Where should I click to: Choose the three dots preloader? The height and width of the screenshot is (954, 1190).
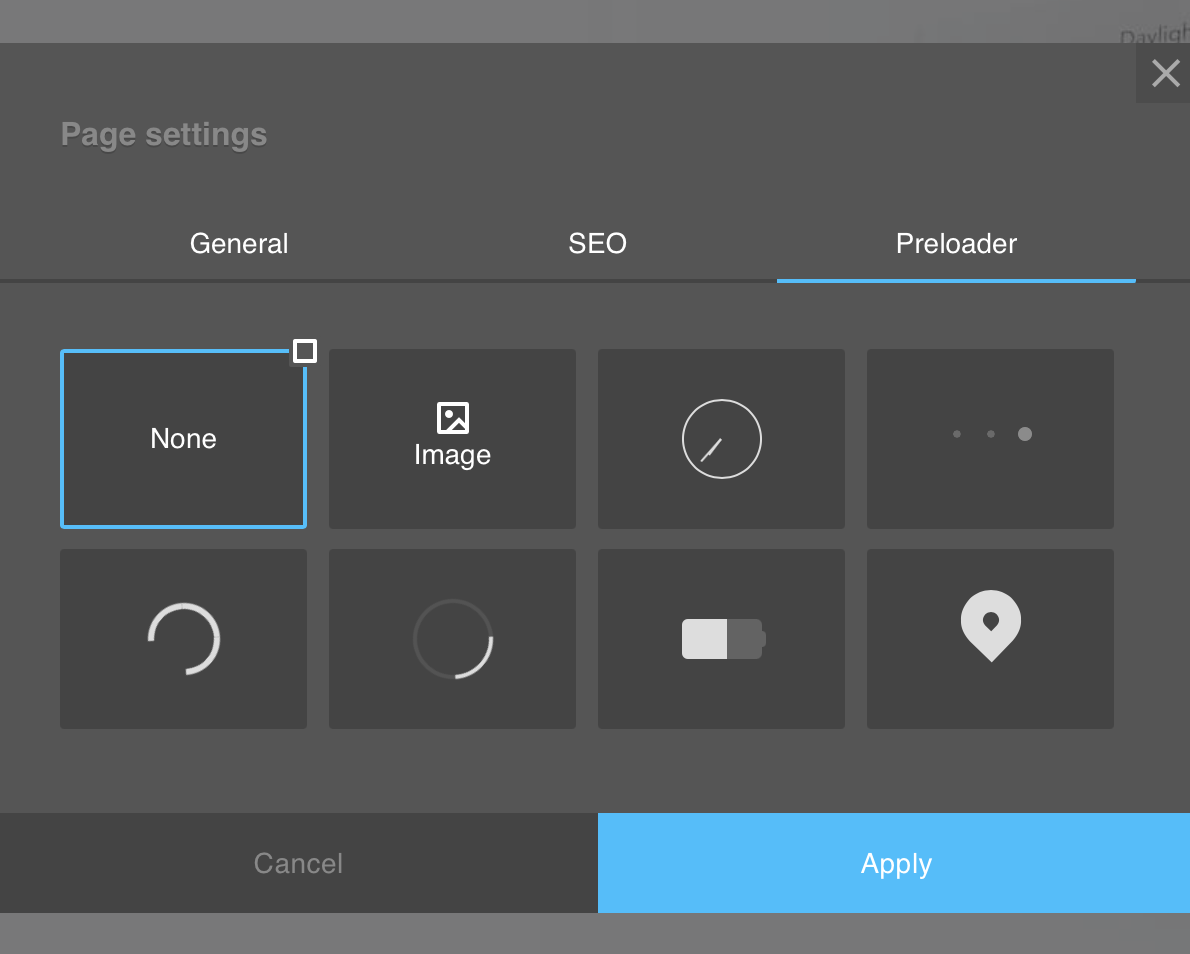990,439
